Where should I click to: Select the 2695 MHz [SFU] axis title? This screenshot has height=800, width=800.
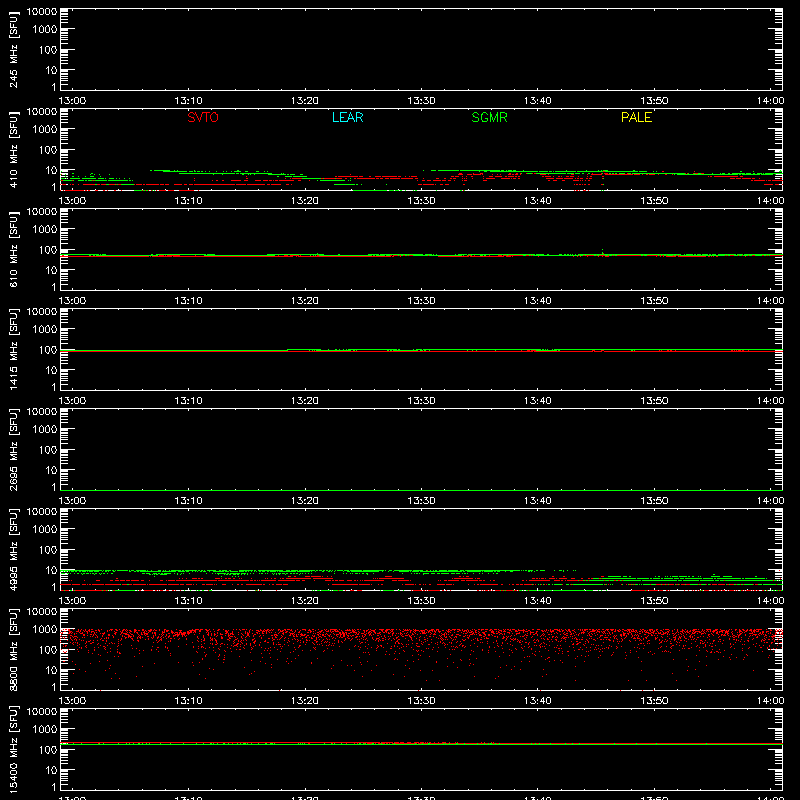pos(13,449)
